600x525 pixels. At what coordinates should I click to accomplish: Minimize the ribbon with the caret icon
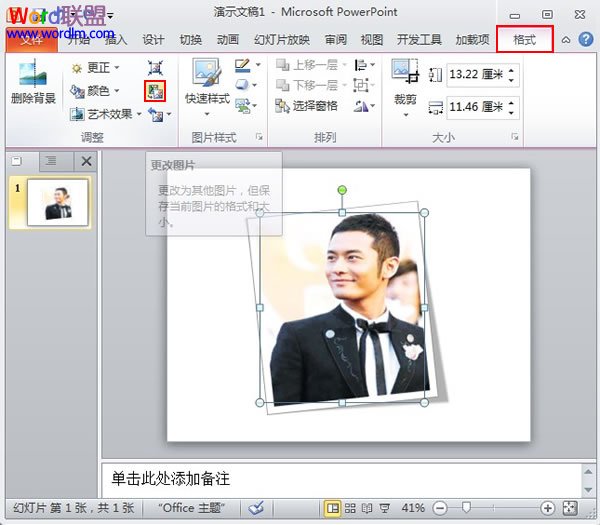click(566, 39)
